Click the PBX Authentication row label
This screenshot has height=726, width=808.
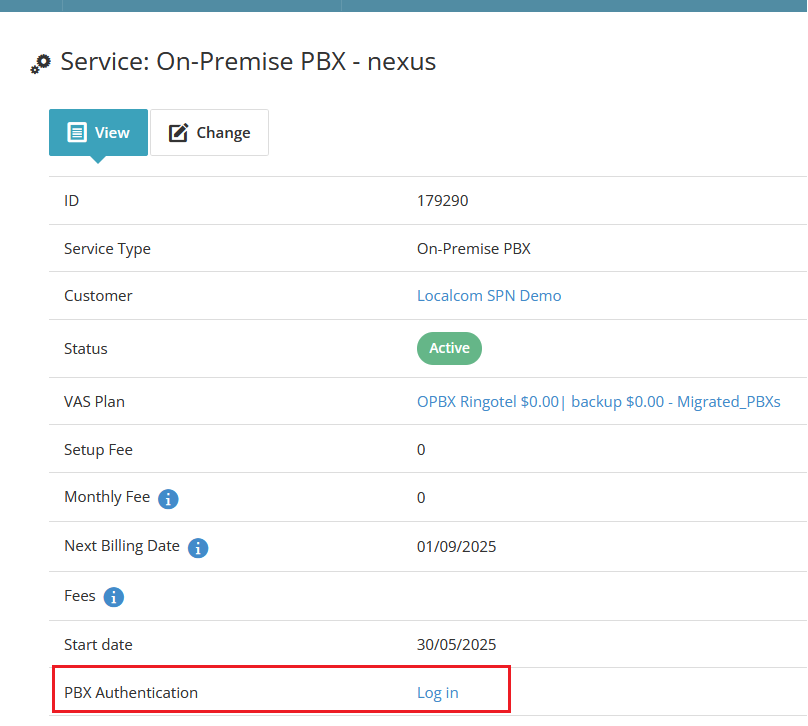pos(131,693)
